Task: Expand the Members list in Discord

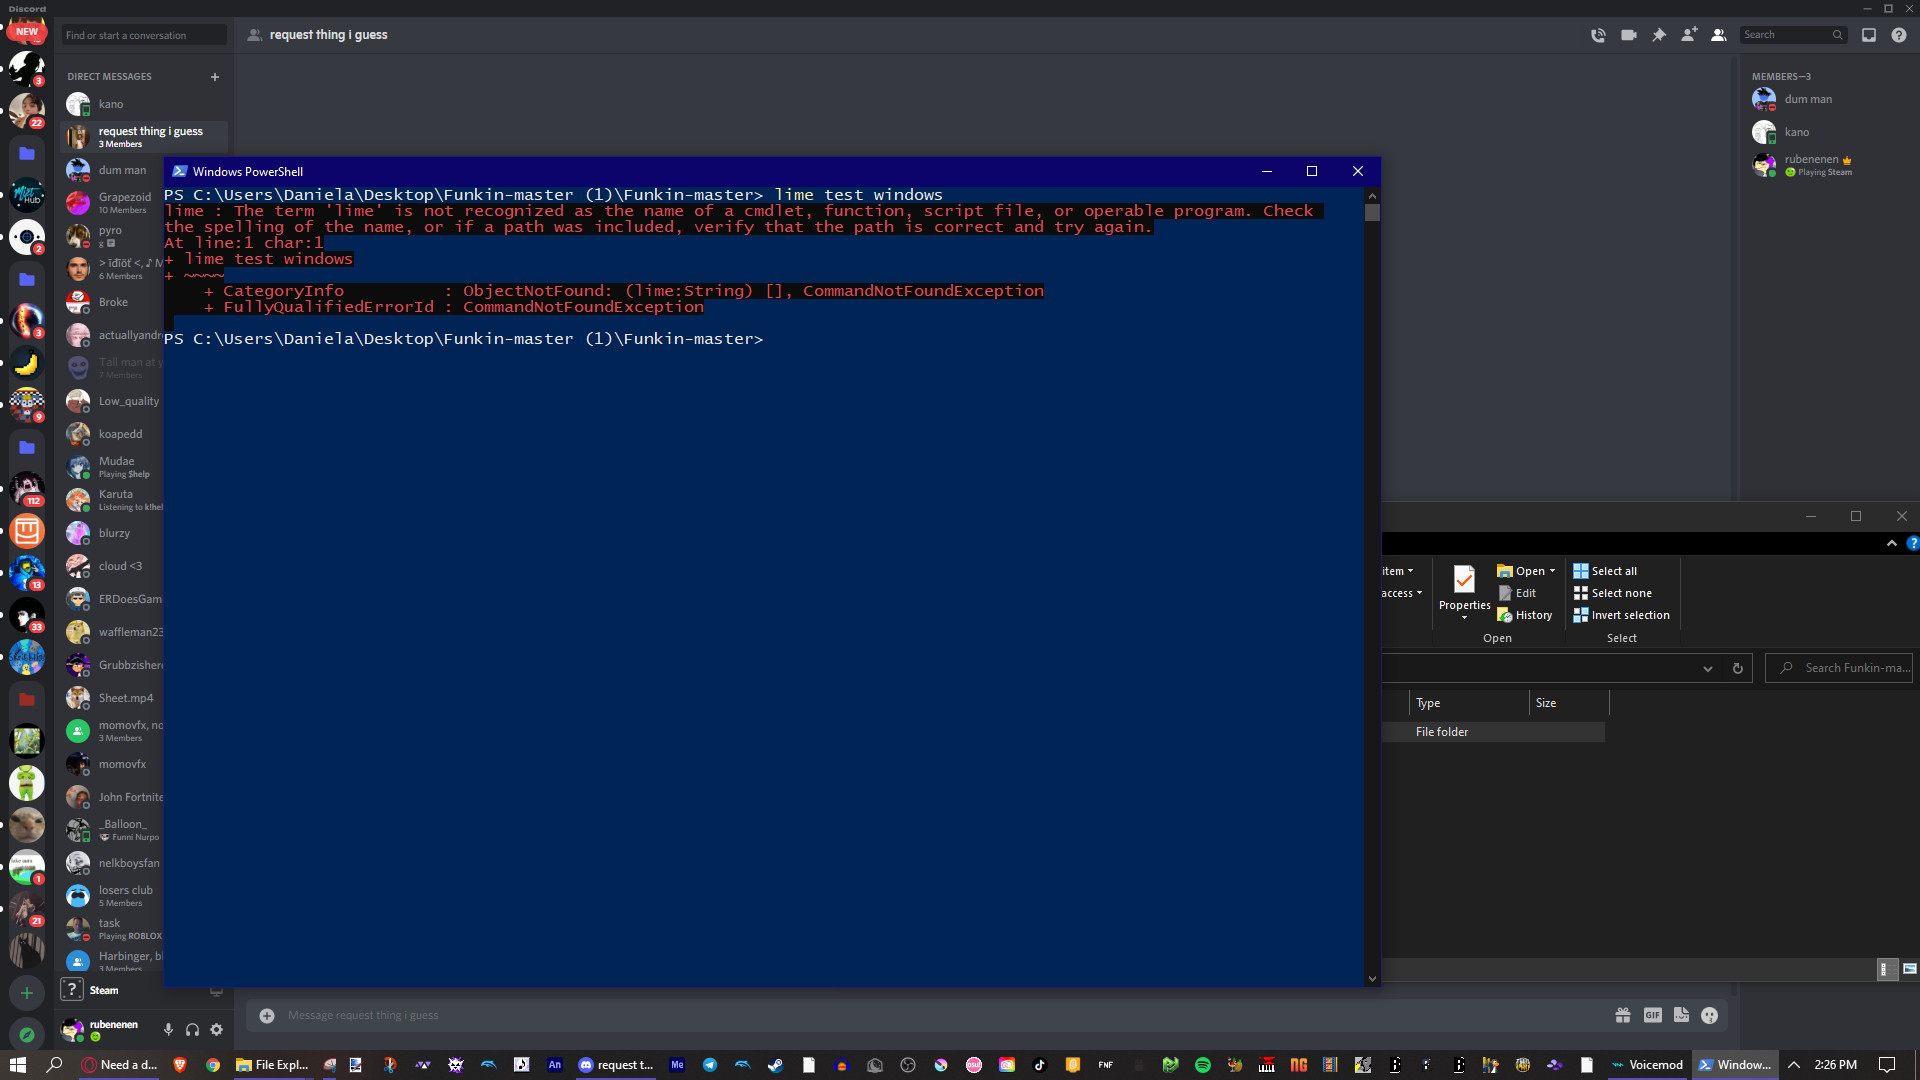Action: (1718, 34)
